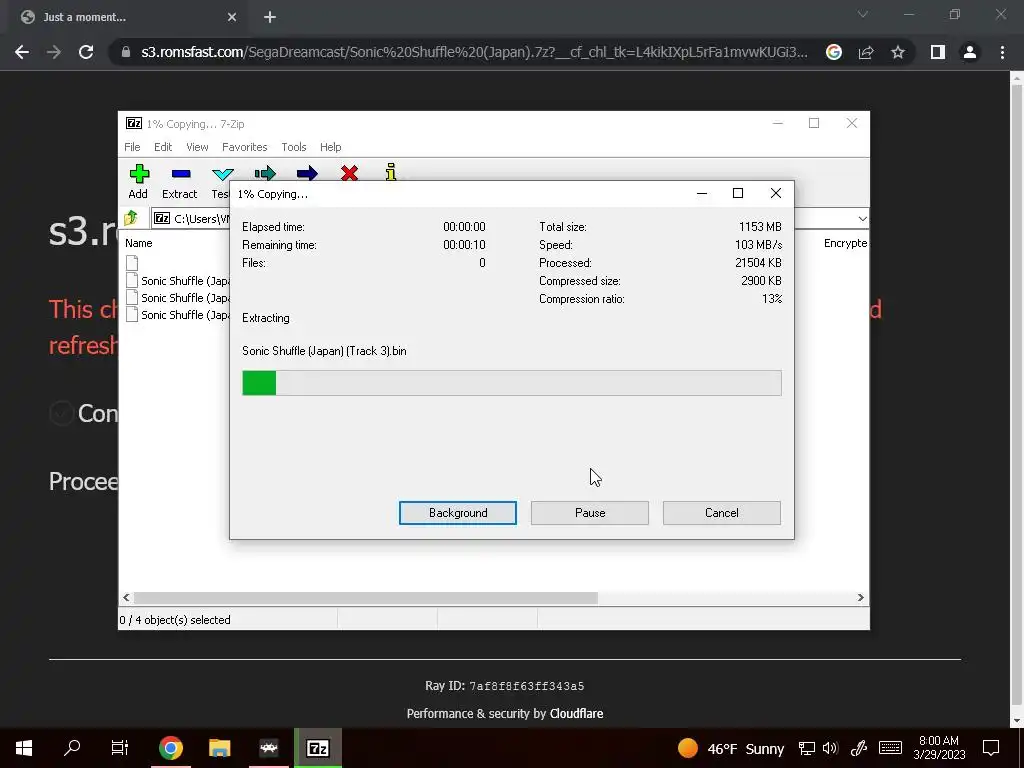Screen dimensions: 1024x768
Task: Select the first Sonic Shuffle file row
Action: 178,281
